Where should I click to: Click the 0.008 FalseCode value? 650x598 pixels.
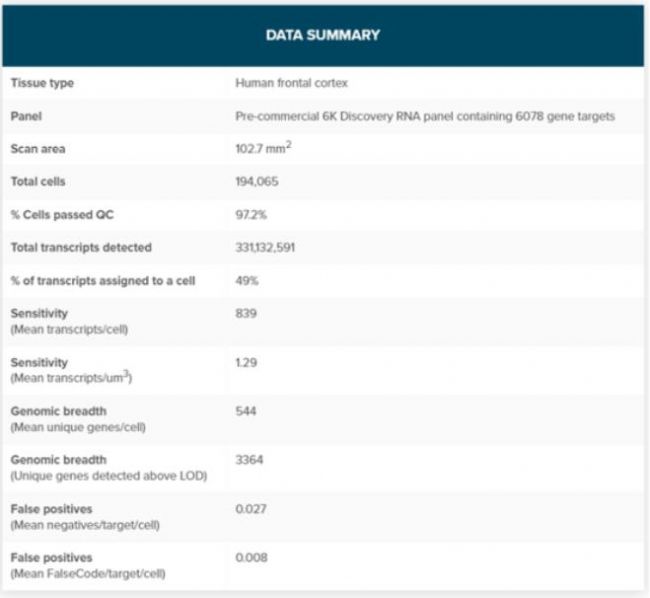[x=251, y=557]
